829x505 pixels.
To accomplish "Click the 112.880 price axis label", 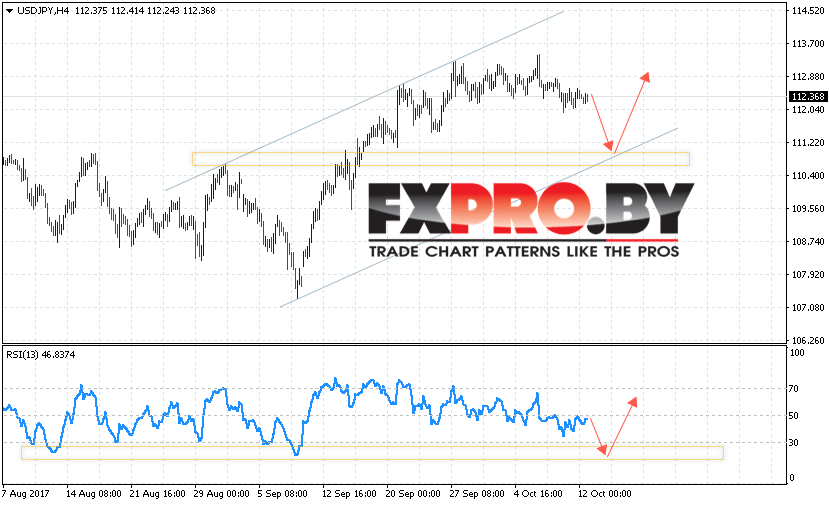I will tap(808, 77).
